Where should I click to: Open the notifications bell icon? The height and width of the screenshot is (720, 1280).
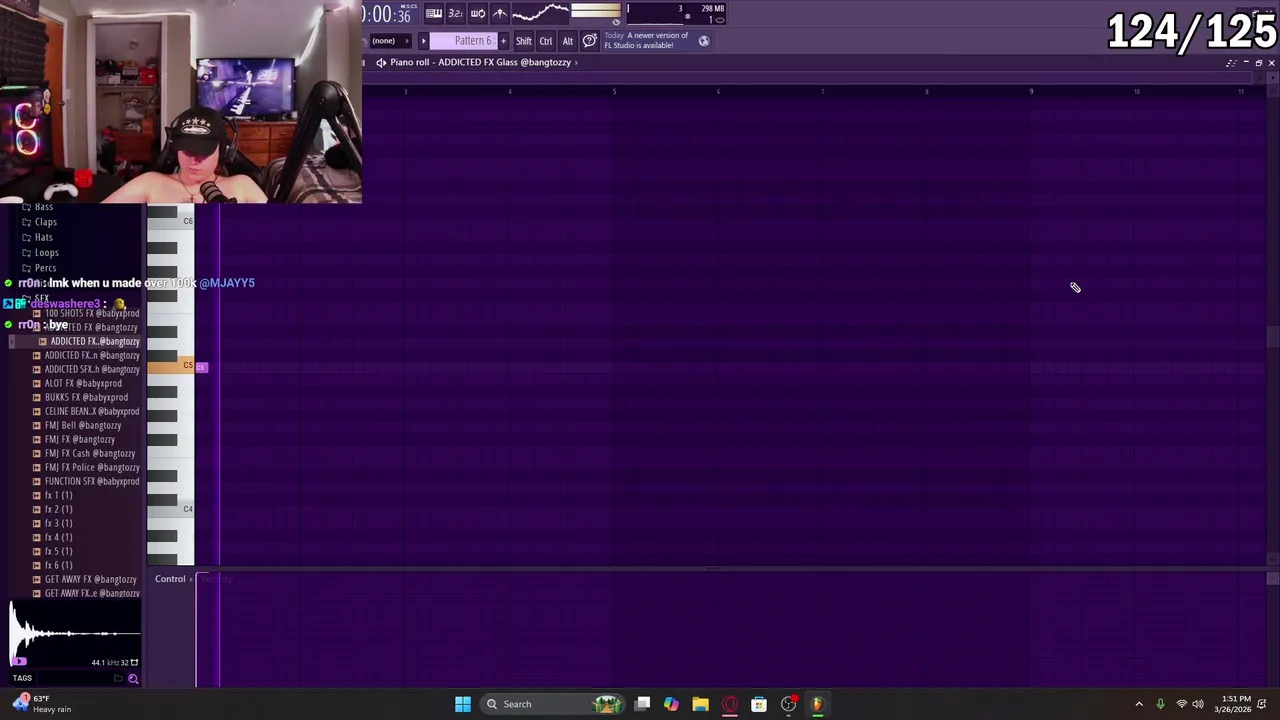1263,704
